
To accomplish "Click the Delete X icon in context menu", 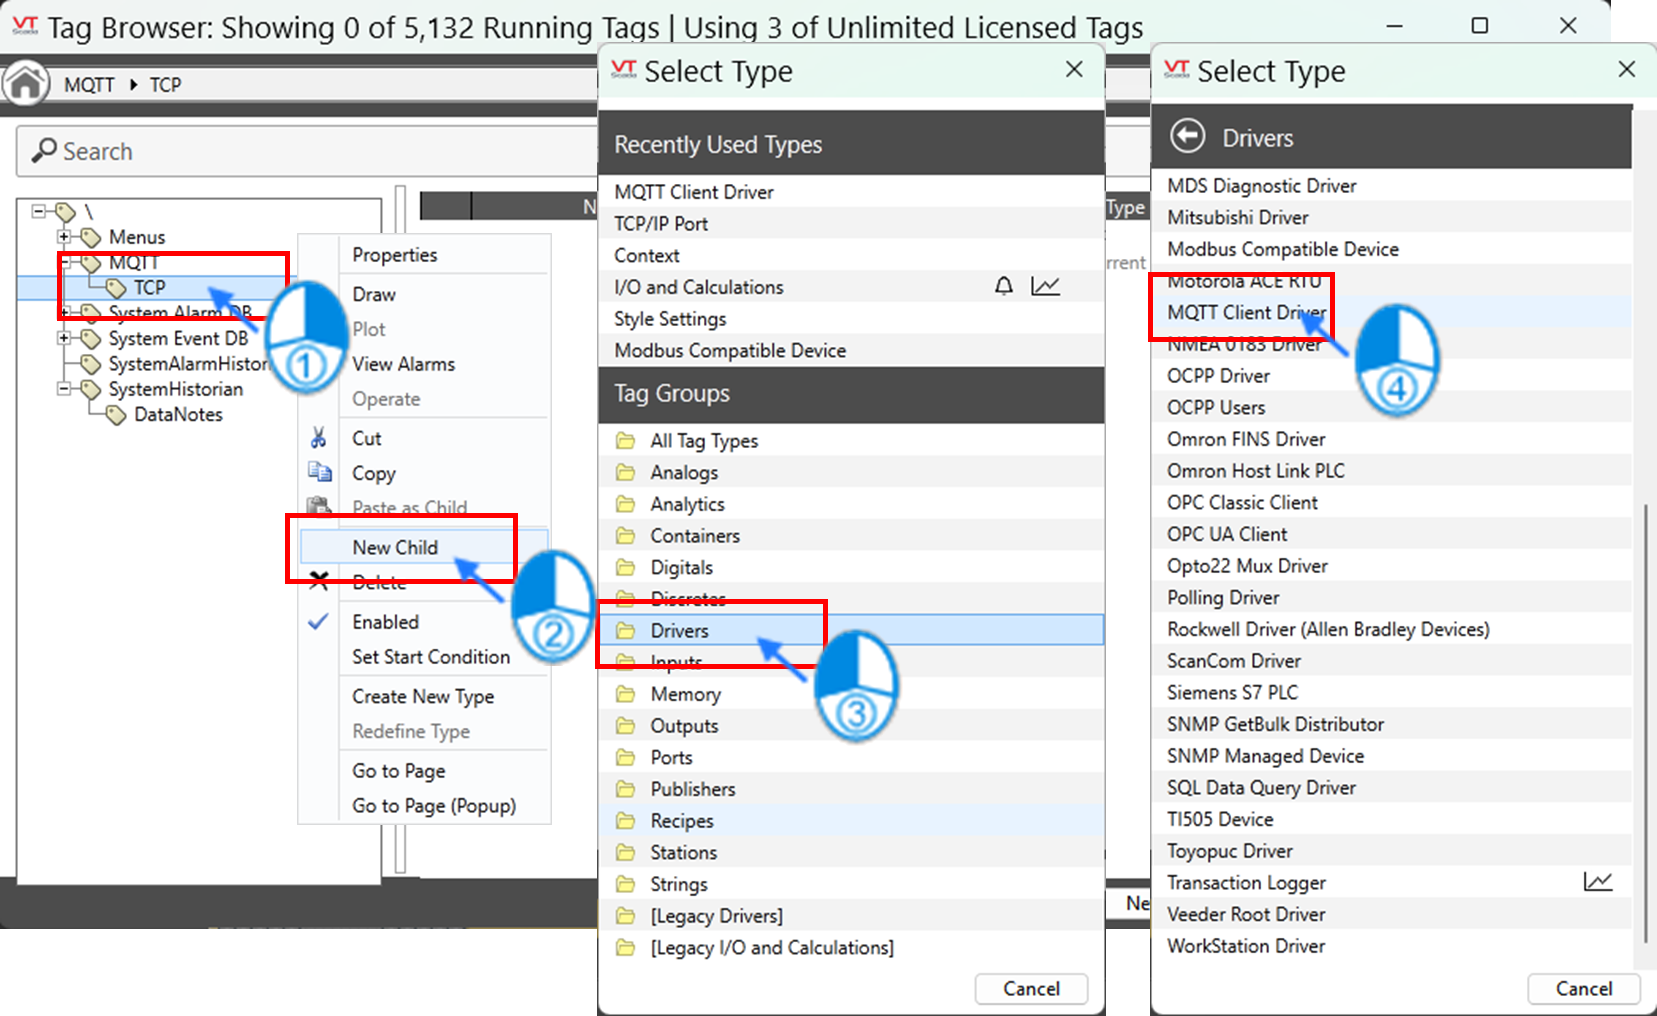I will (318, 581).
